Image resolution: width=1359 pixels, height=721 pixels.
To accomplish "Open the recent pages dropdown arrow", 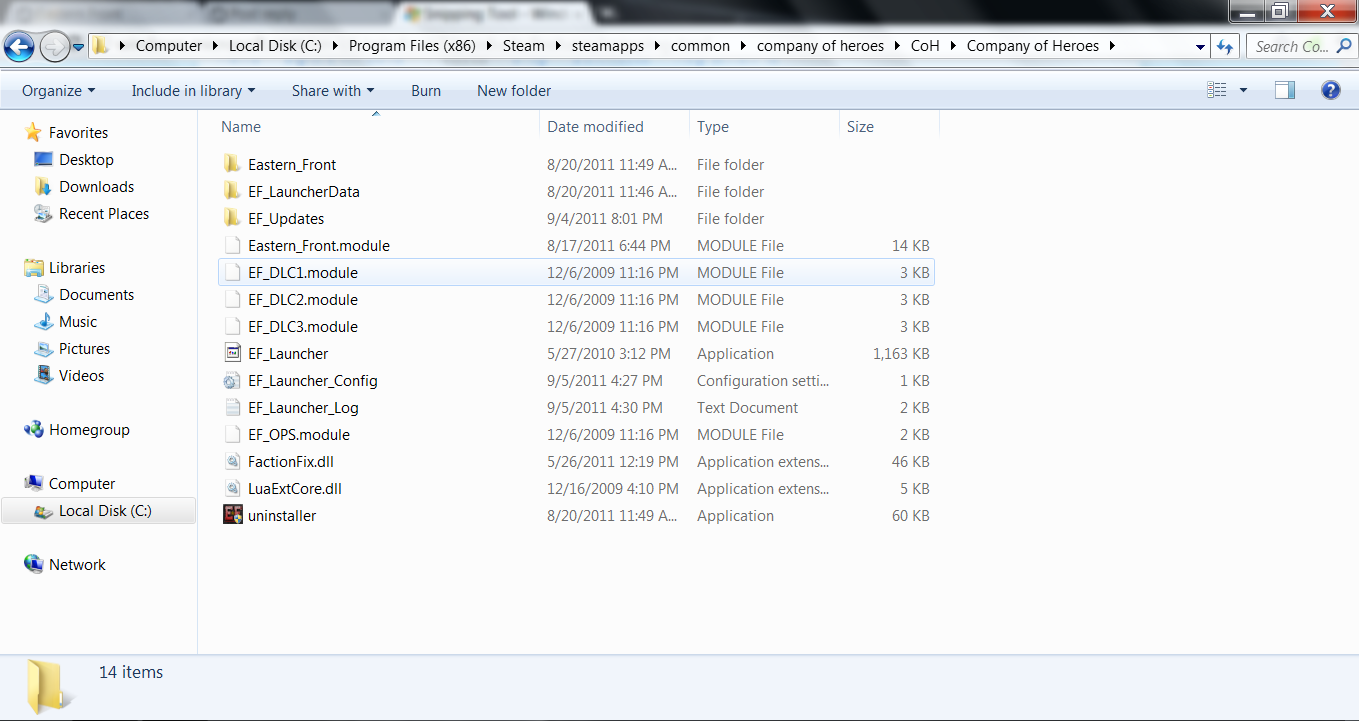I will tap(78, 47).
